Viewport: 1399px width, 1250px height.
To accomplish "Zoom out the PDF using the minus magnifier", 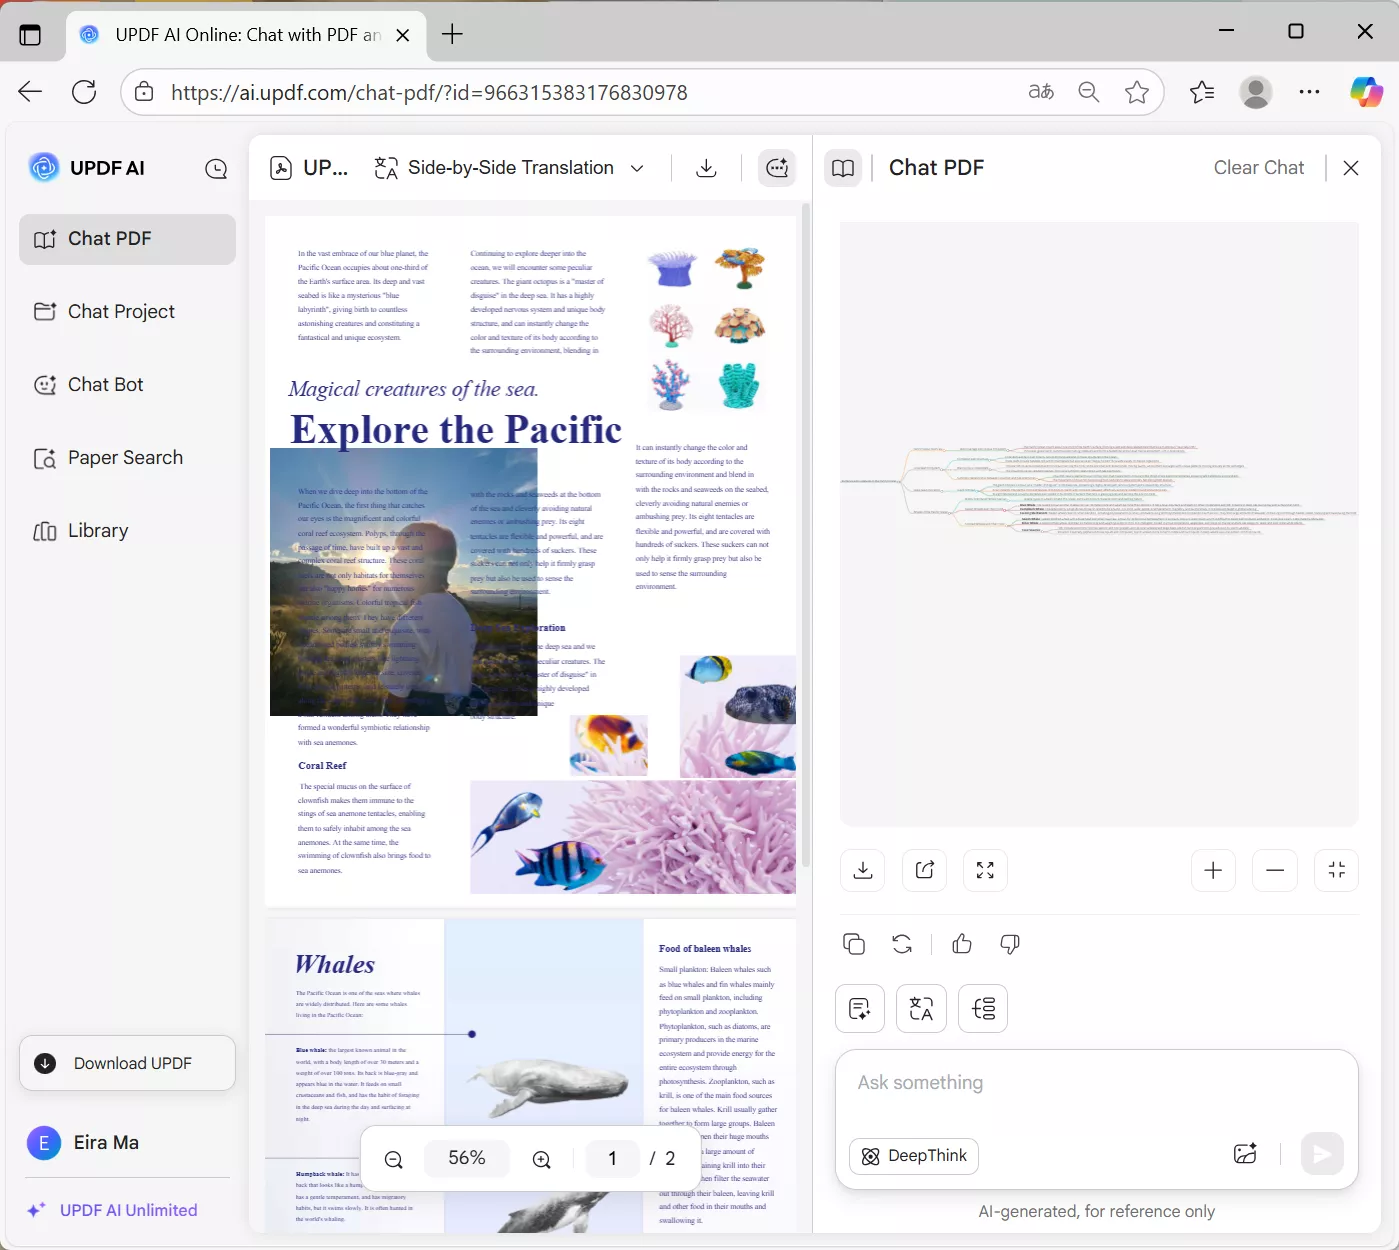I will pyautogui.click(x=393, y=1158).
